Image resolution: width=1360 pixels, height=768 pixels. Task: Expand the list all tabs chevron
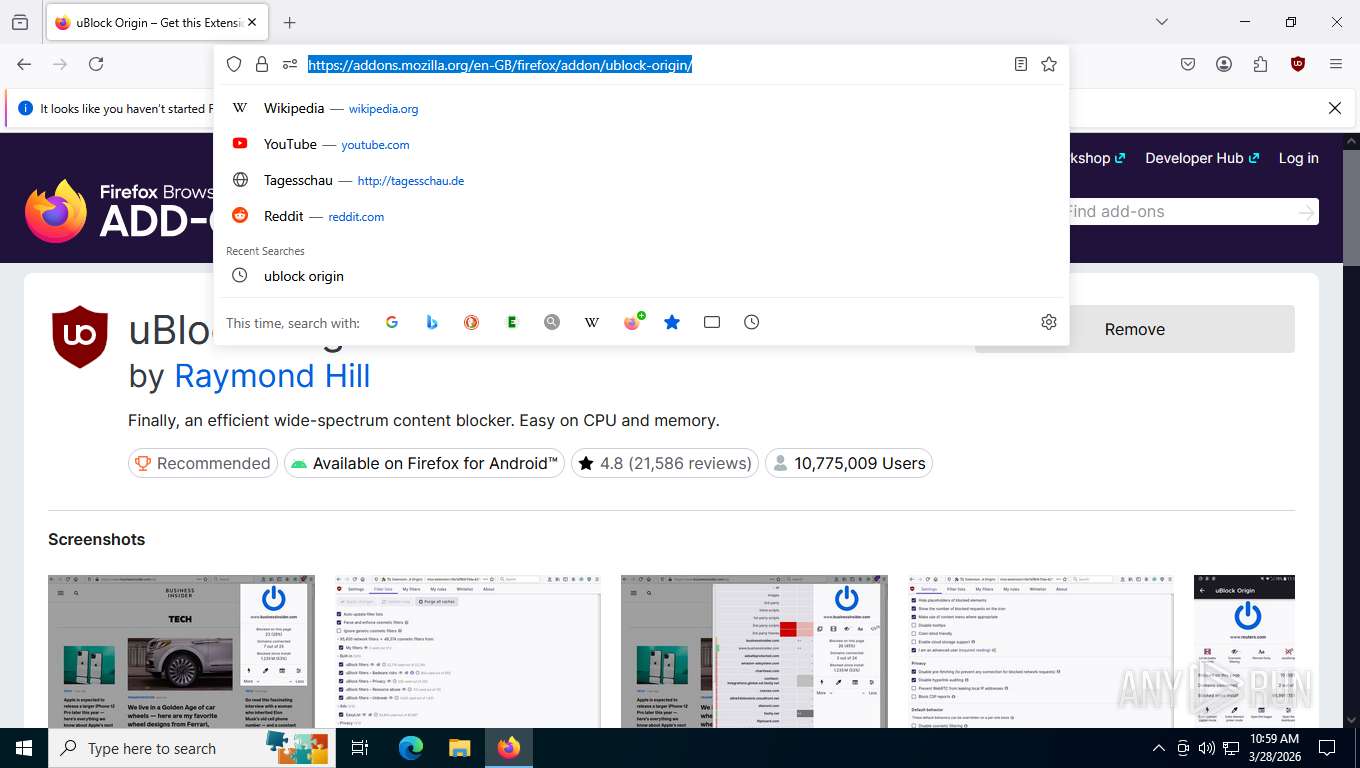(1161, 22)
